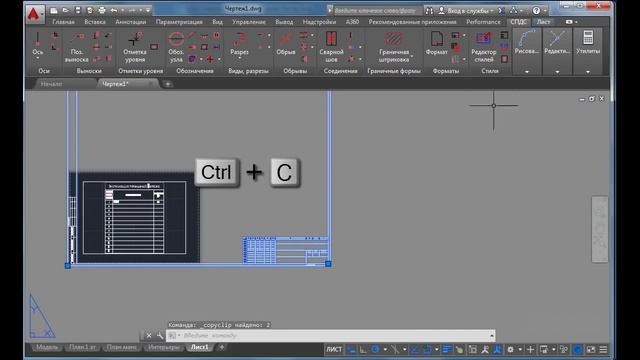Screen dimensions: 640x360
Task: Select the Обрыв break tool
Action: pos(286,44)
